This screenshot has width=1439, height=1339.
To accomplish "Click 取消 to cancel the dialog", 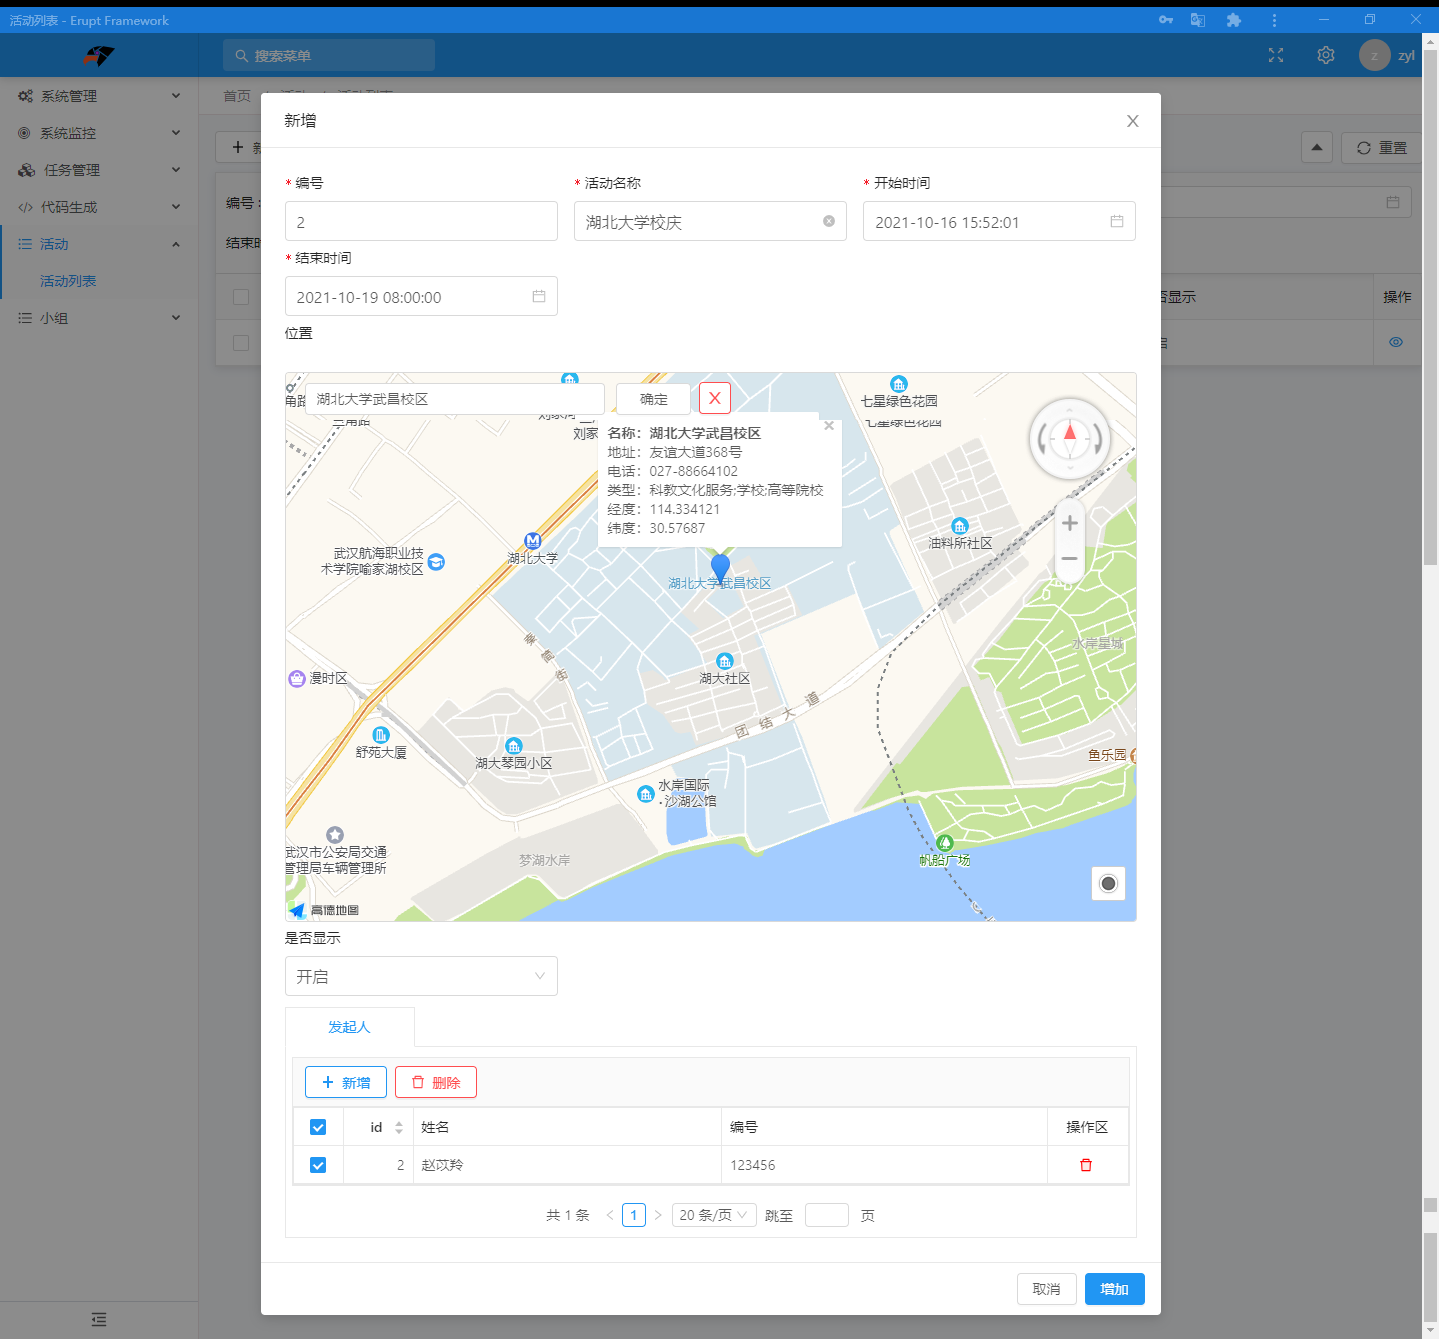I will point(1047,1289).
